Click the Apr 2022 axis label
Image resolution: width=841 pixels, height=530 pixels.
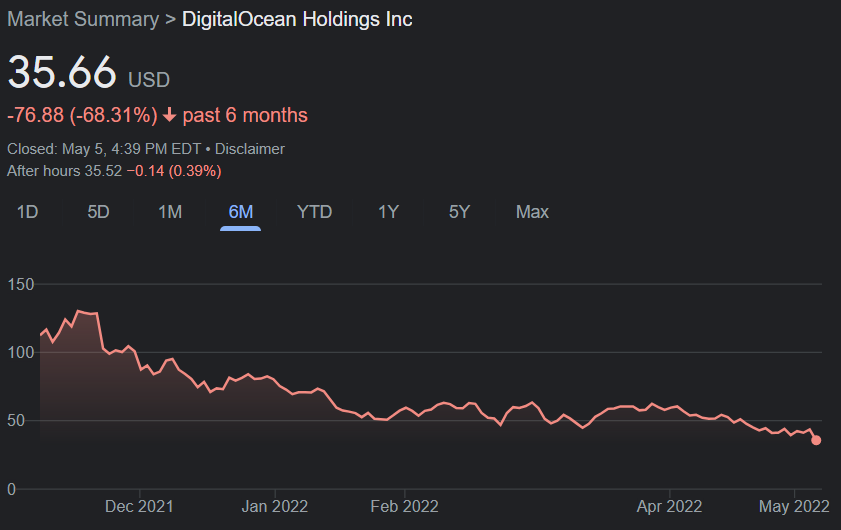[669, 506]
